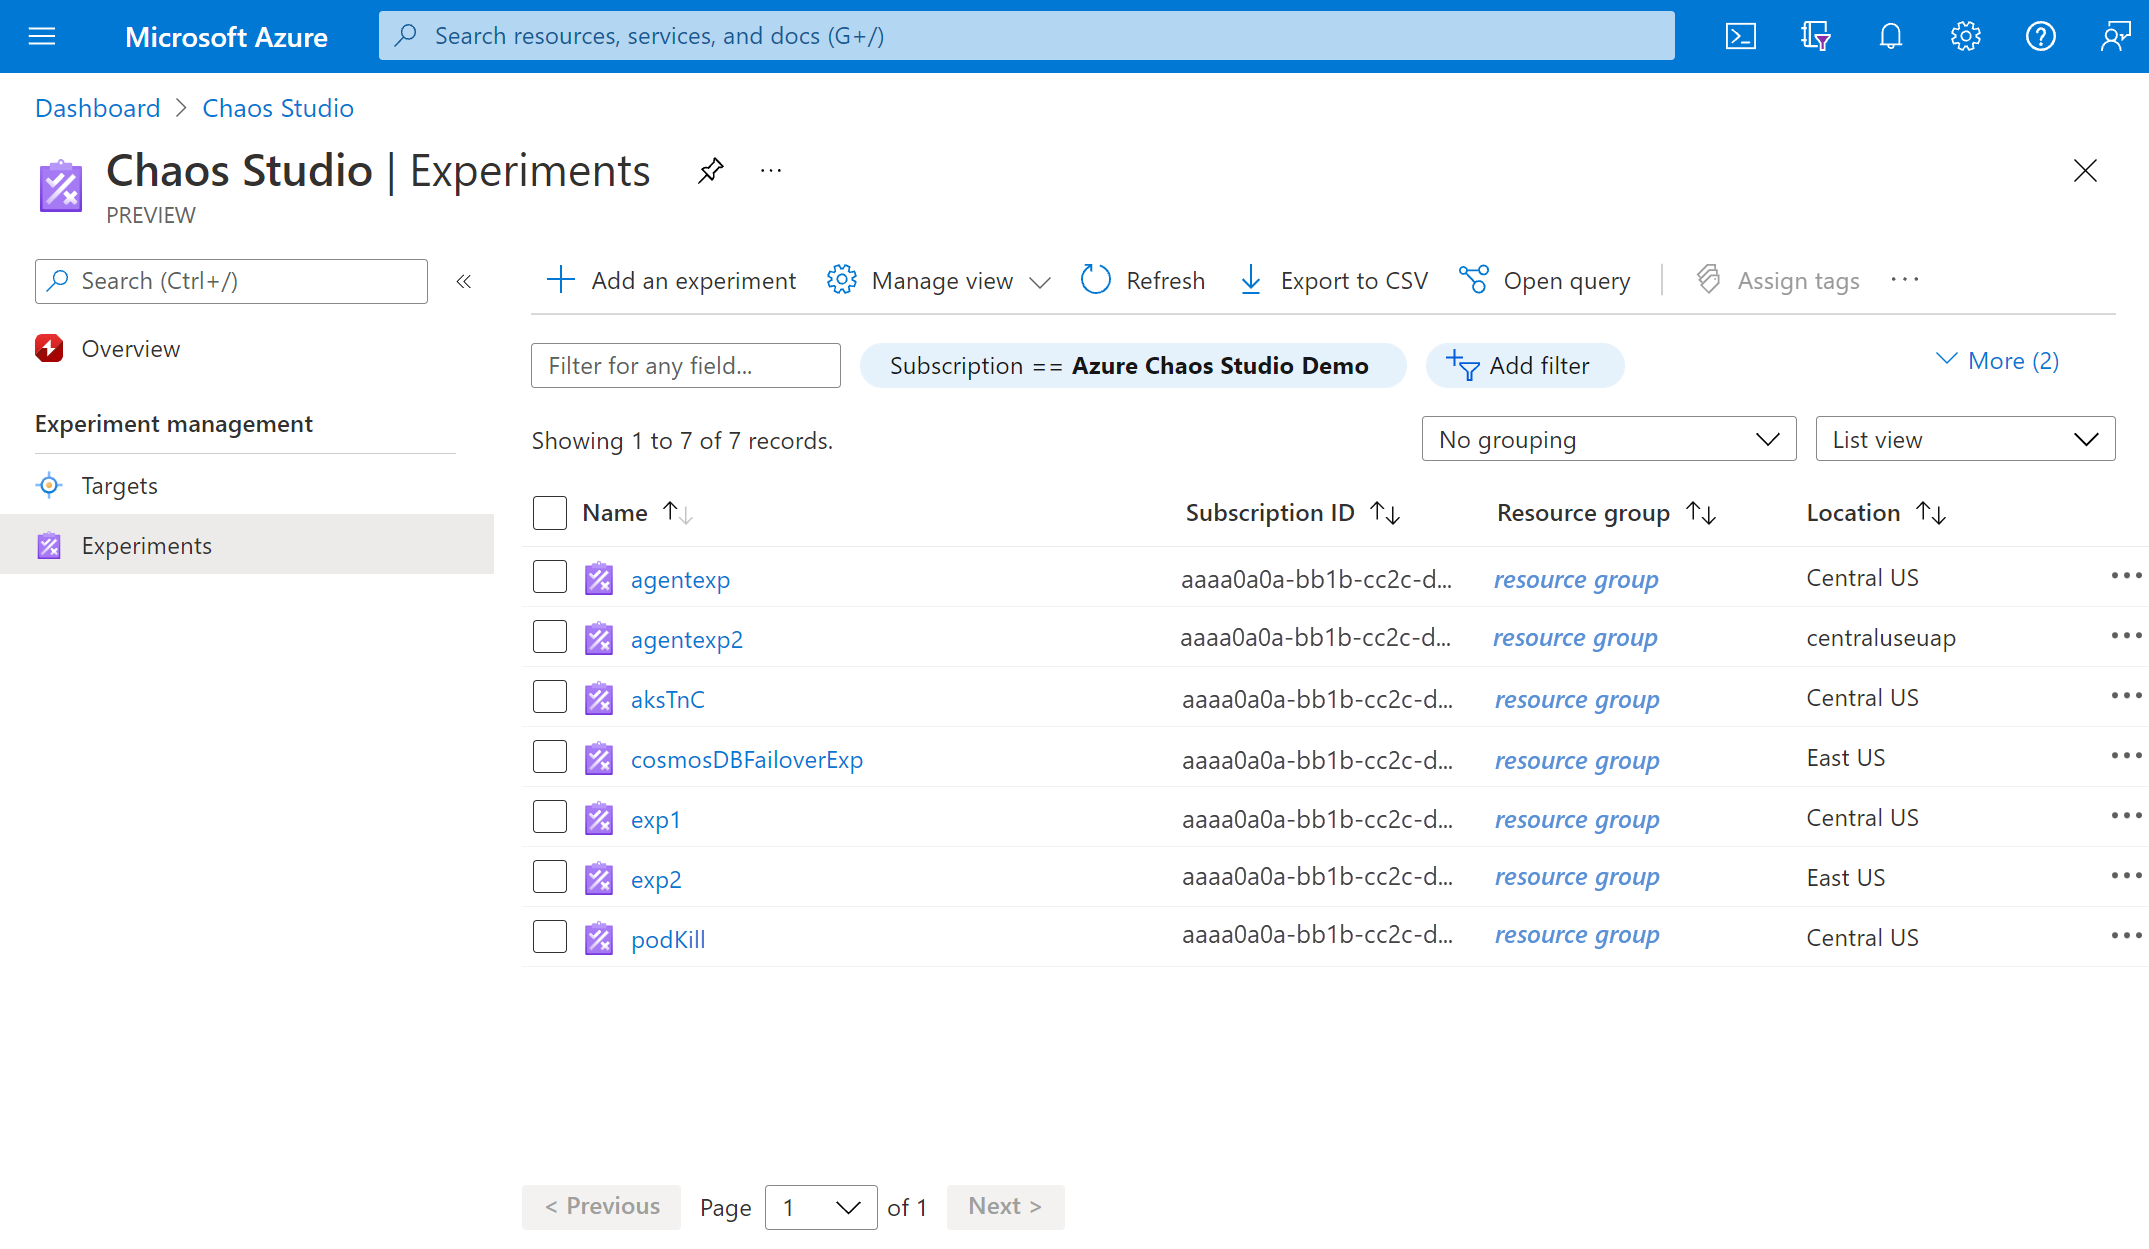
Task: Click the Open query icon
Action: click(x=1471, y=280)
